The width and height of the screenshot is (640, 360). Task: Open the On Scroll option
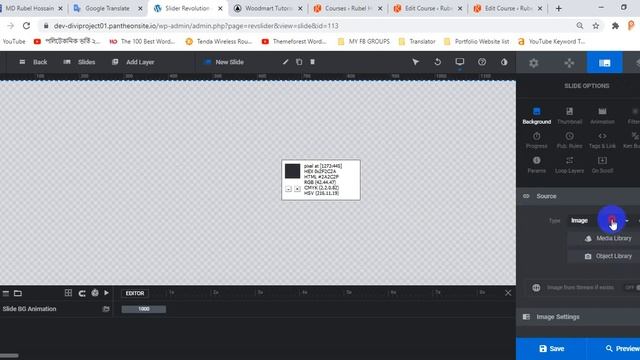pyautogui.click(x=602, y=164)
